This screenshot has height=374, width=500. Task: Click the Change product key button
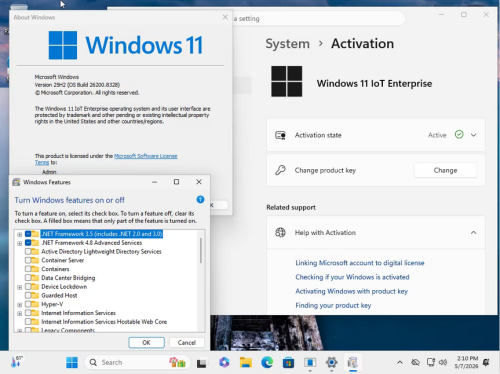pyautogui.click(x=445, y=170)
